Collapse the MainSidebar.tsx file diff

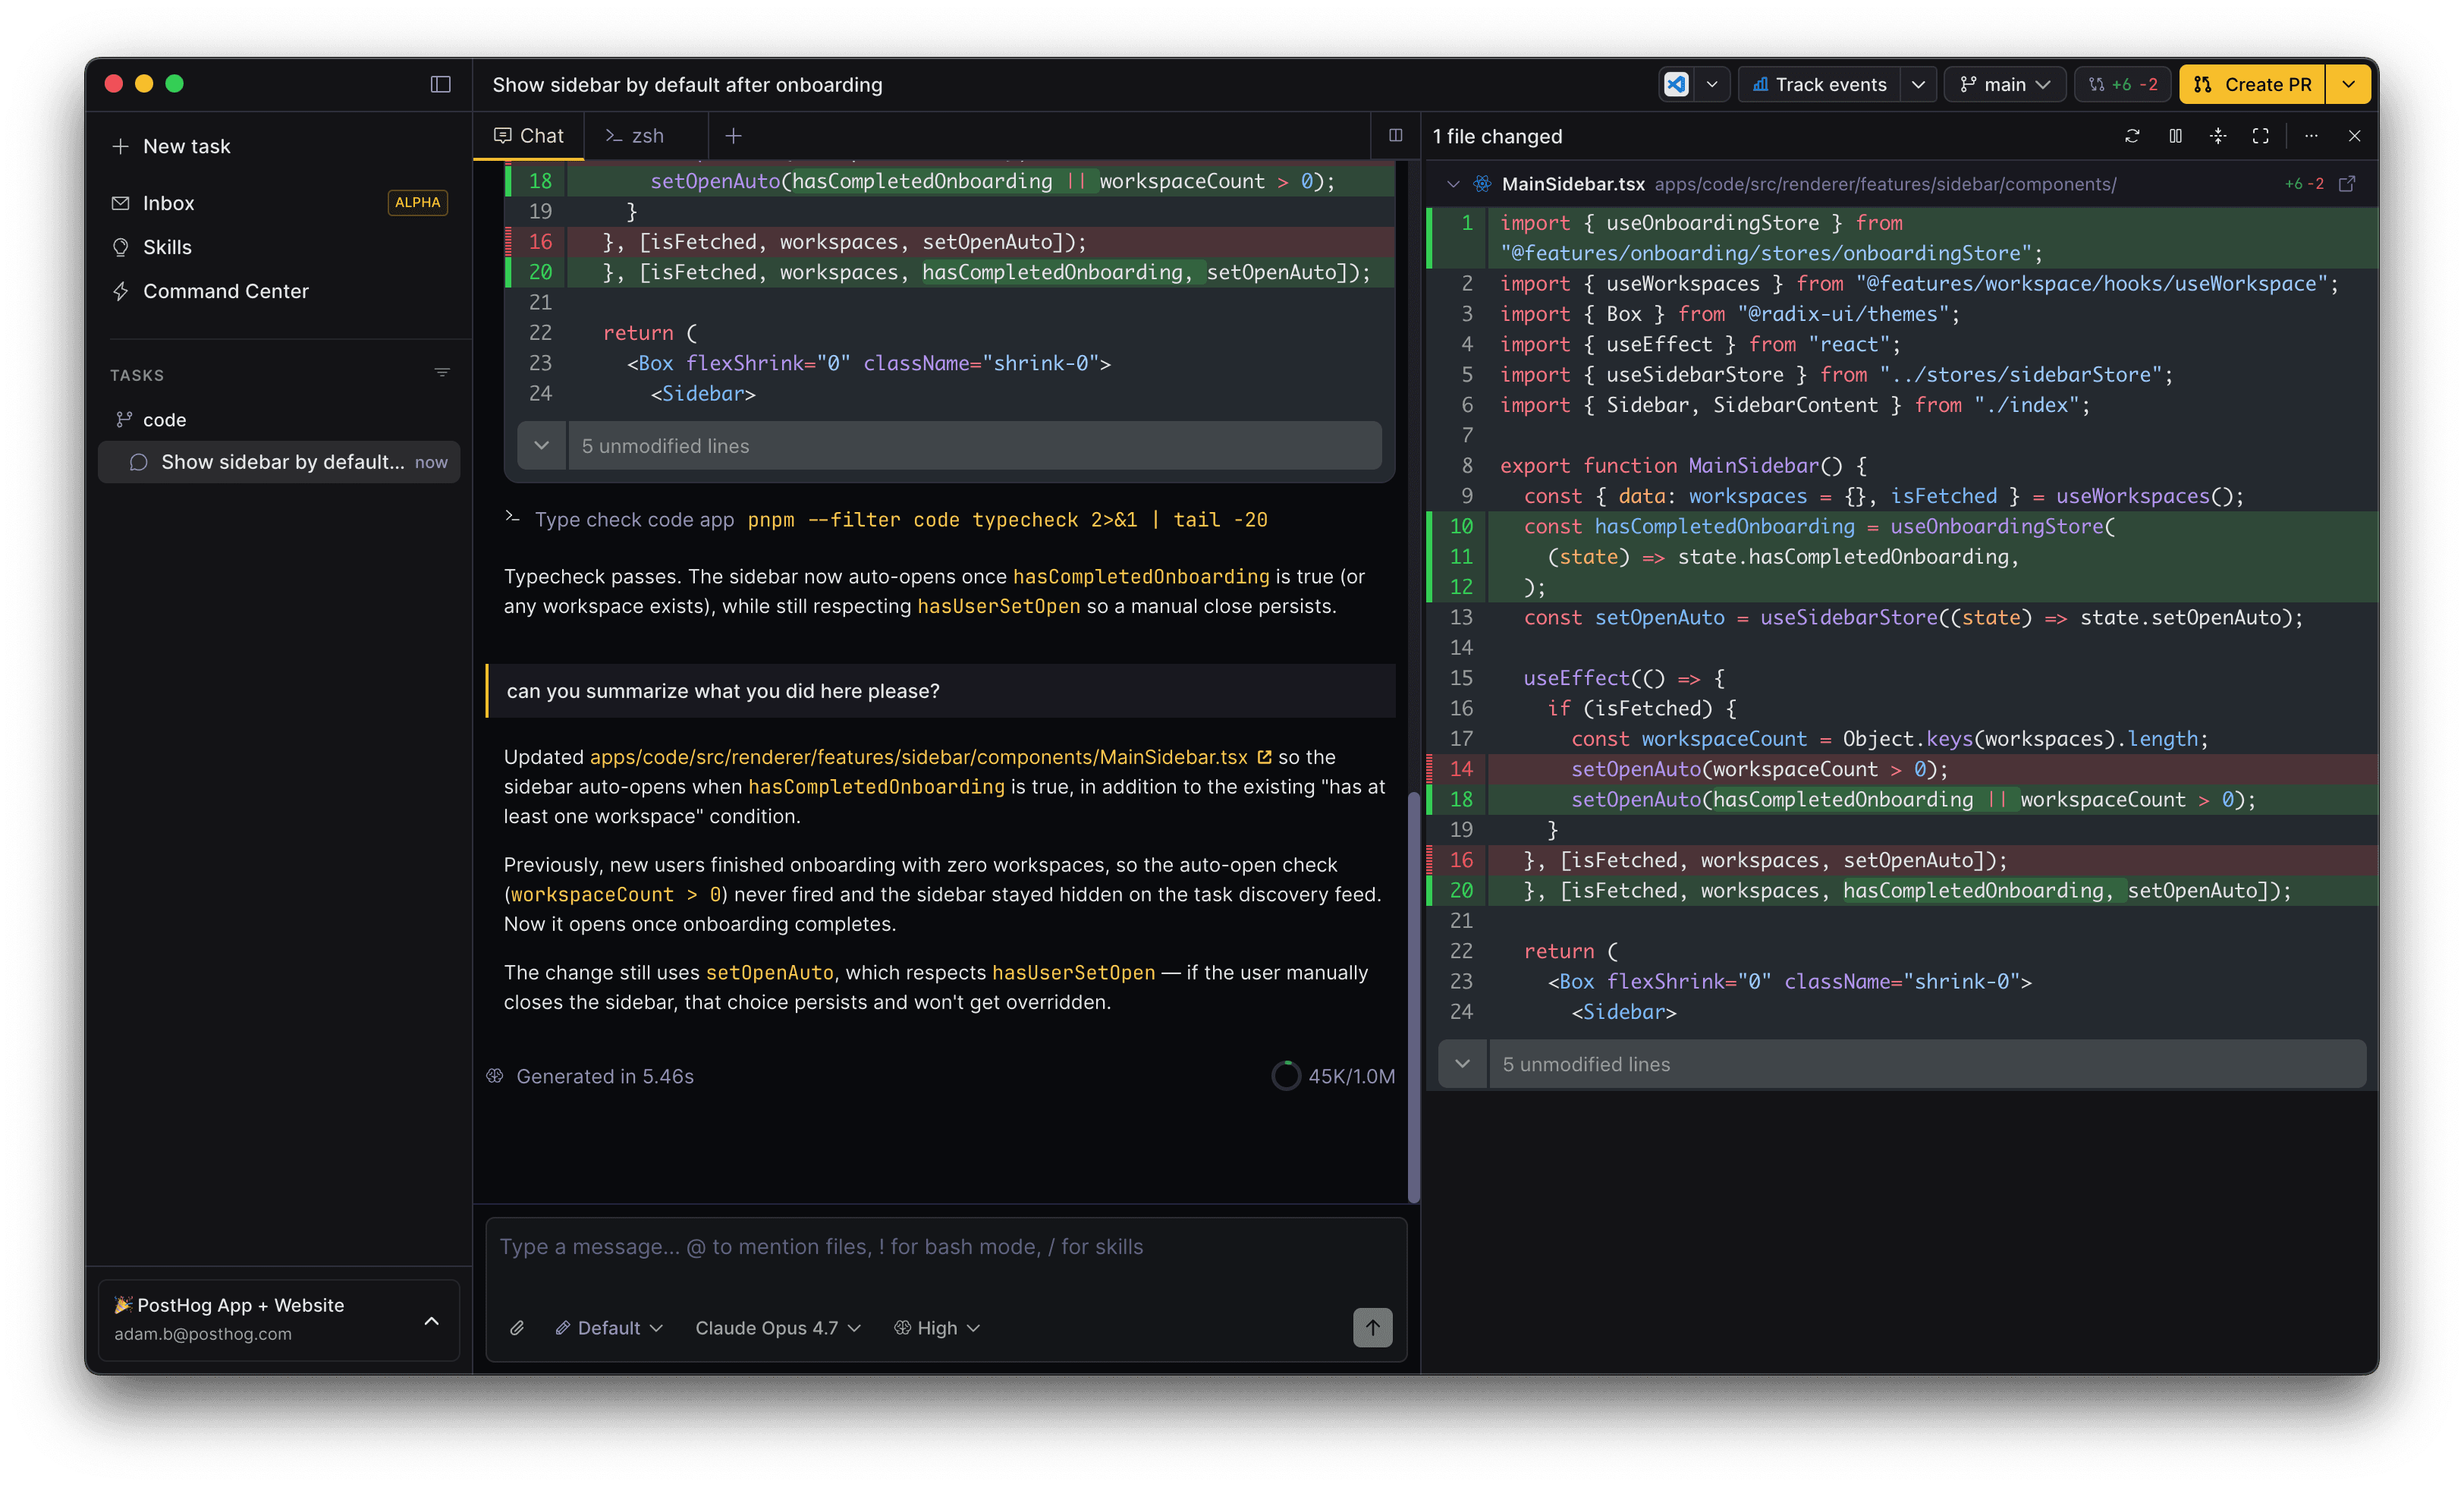[x=1453, y=184]
